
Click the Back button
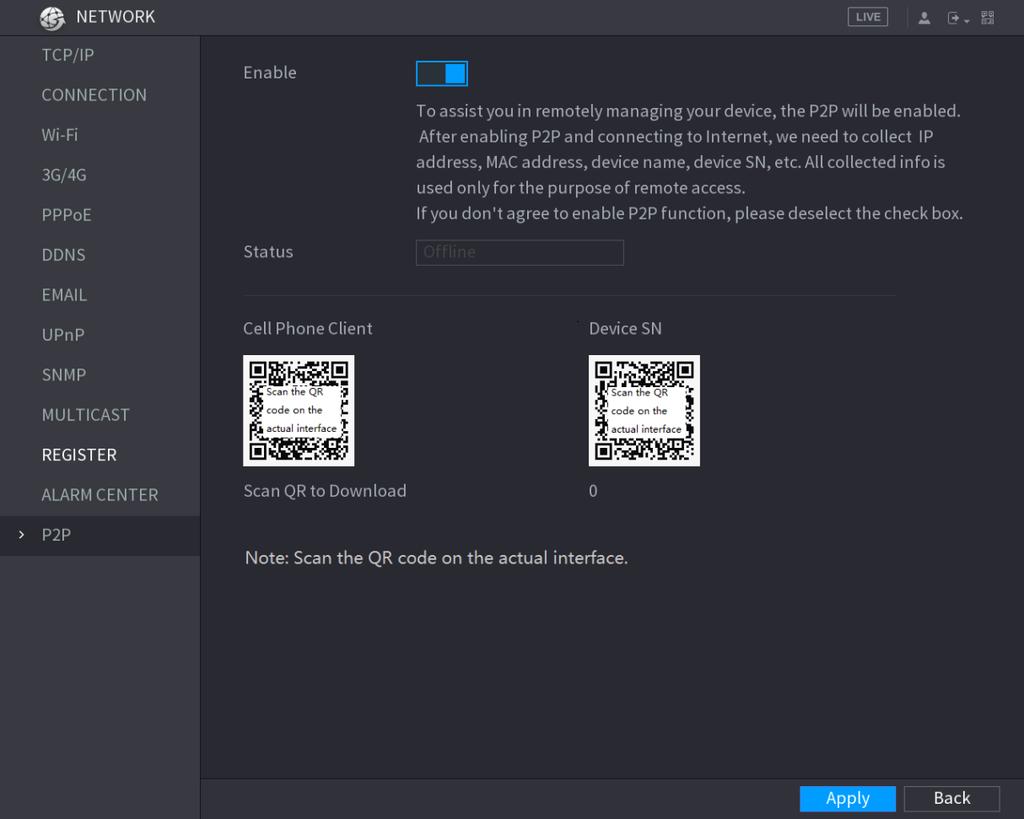point(952,798)
